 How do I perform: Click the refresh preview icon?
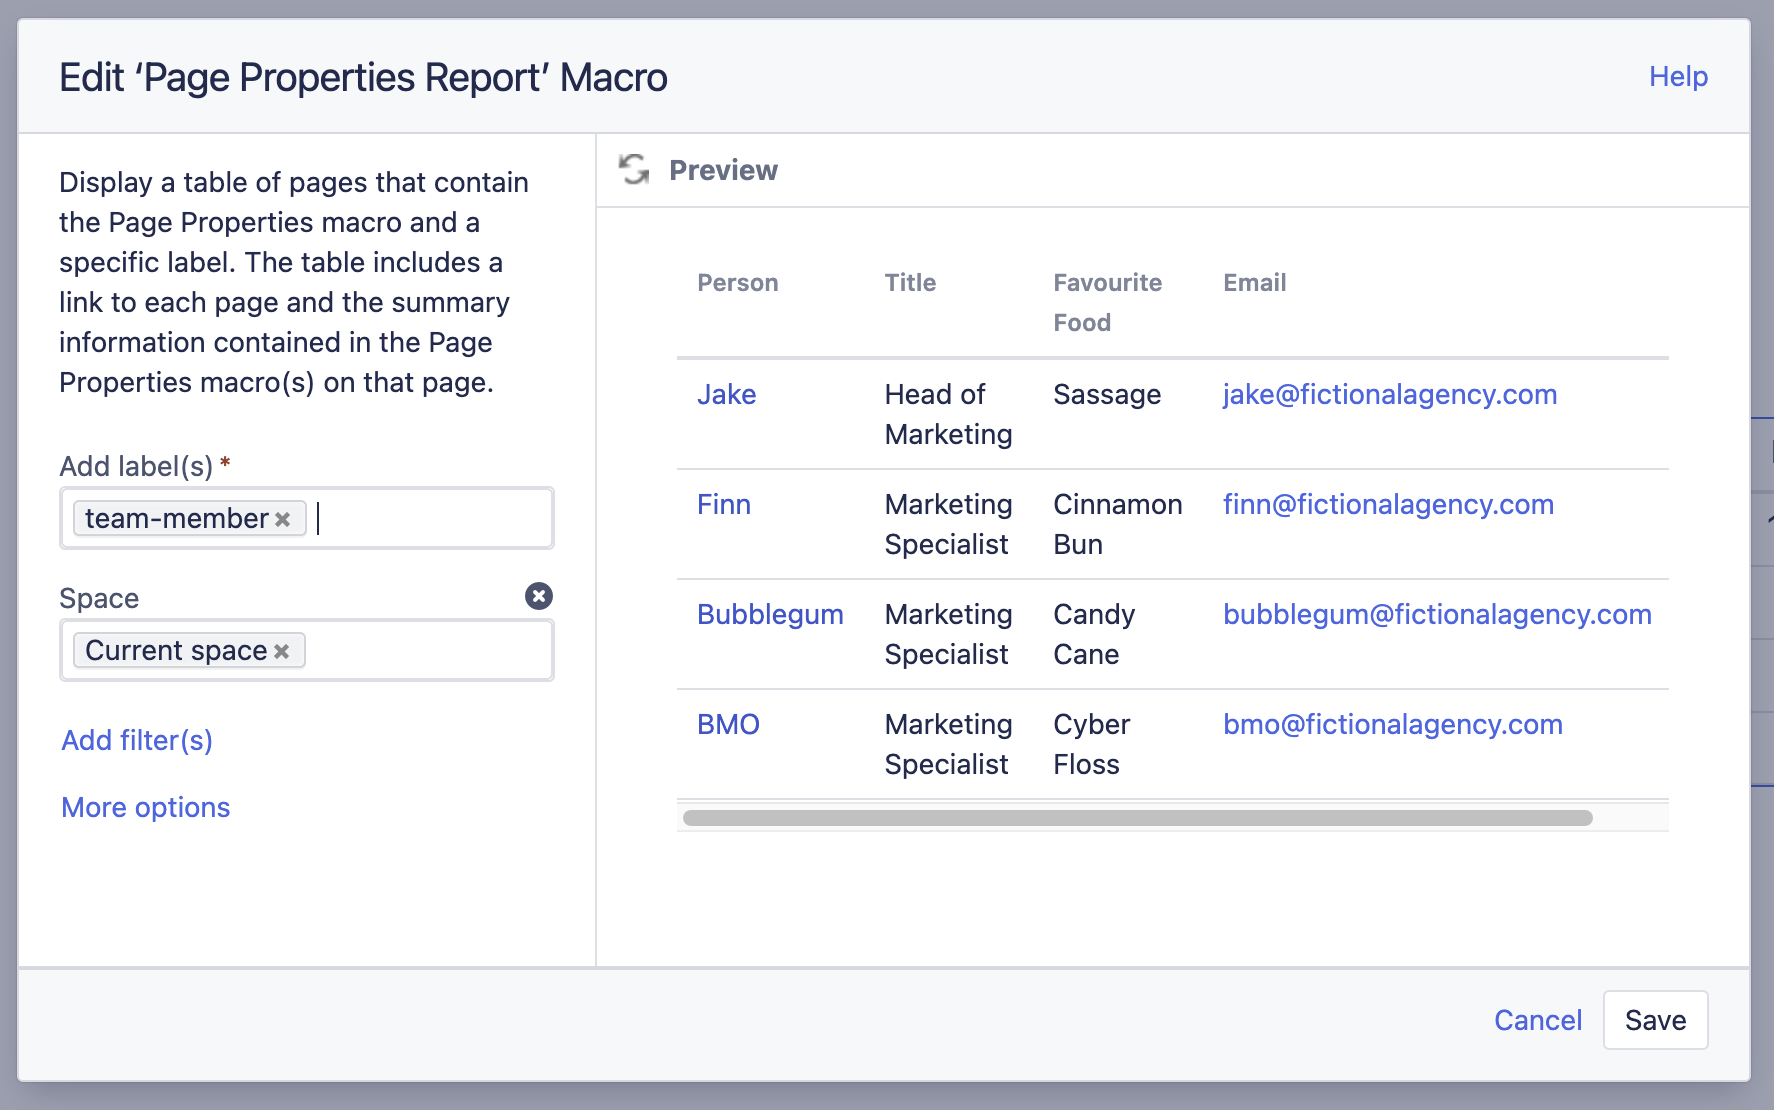click(634, 170)
